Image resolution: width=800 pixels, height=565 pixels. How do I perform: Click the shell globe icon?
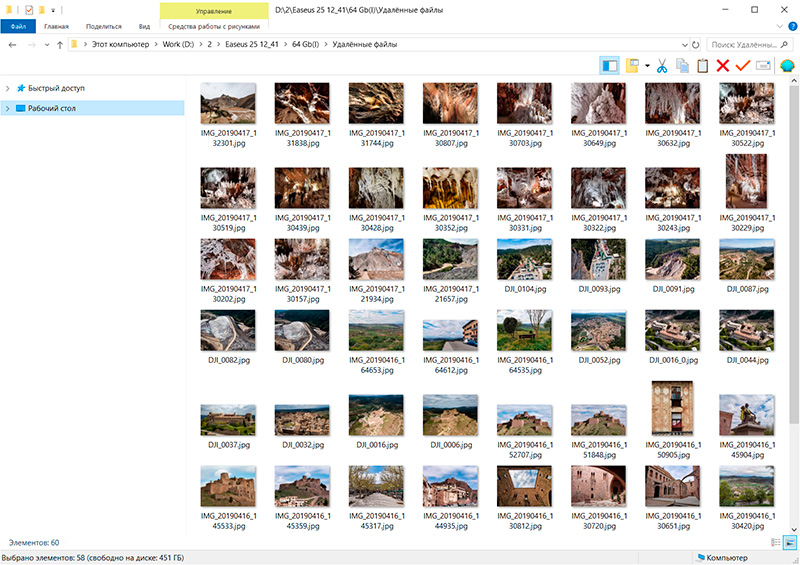pyautogui.click(x=786, y=66)
